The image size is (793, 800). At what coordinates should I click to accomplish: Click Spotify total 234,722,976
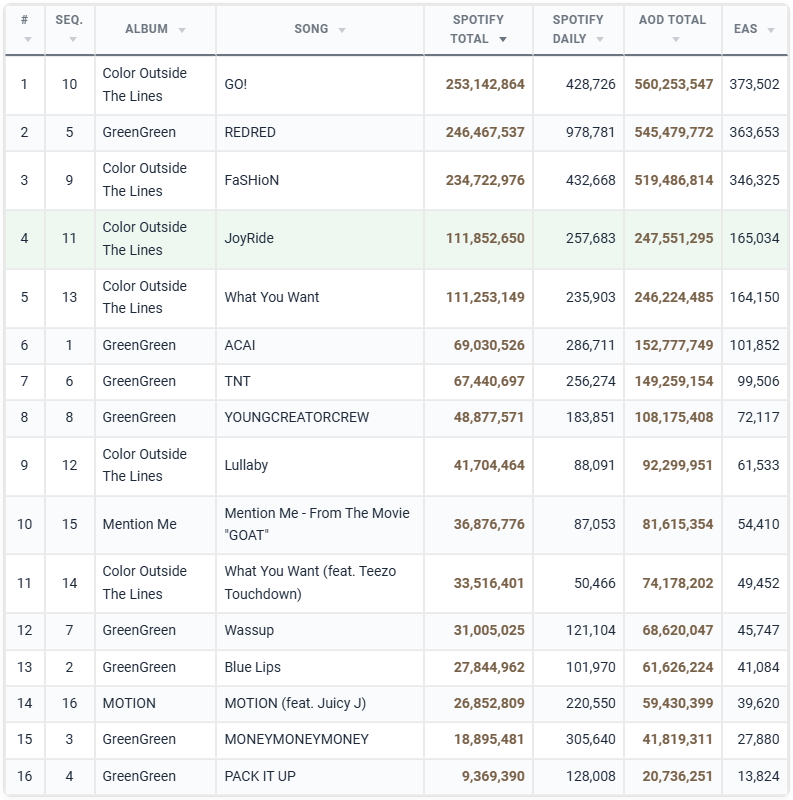tap(485, 180)
